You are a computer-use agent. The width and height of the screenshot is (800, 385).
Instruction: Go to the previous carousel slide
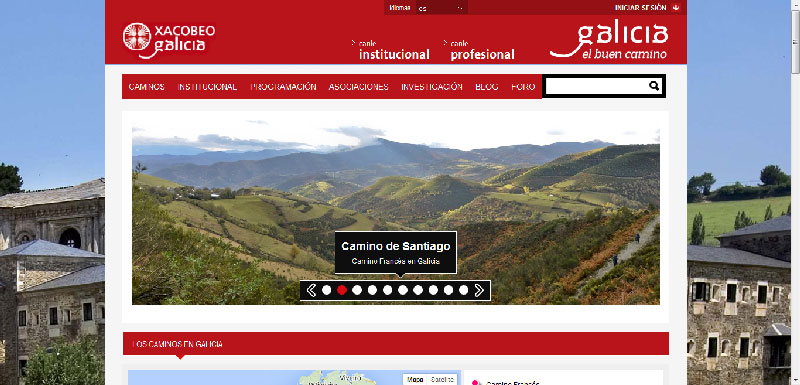pyautogui.click(x=311, y=290)
